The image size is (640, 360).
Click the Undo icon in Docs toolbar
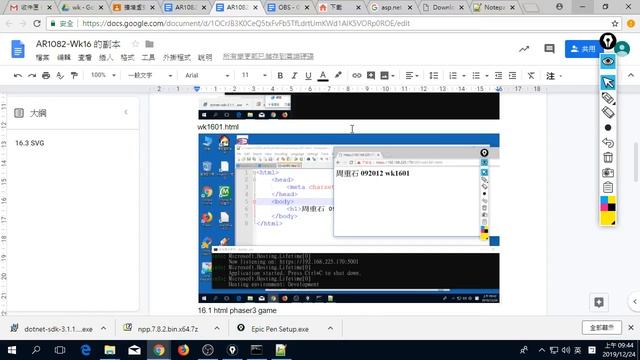coord(18,76)
